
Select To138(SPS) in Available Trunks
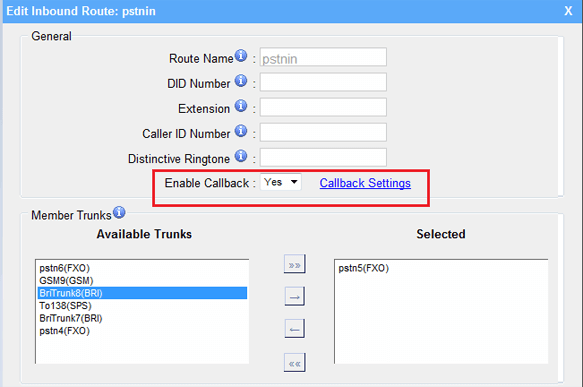coord(142,306)
